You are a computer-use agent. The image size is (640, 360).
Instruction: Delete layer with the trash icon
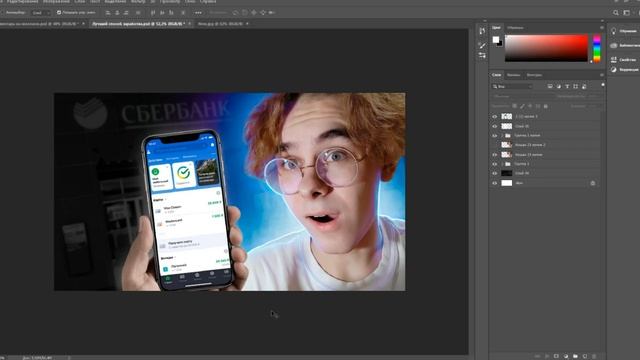pos(594,356)
